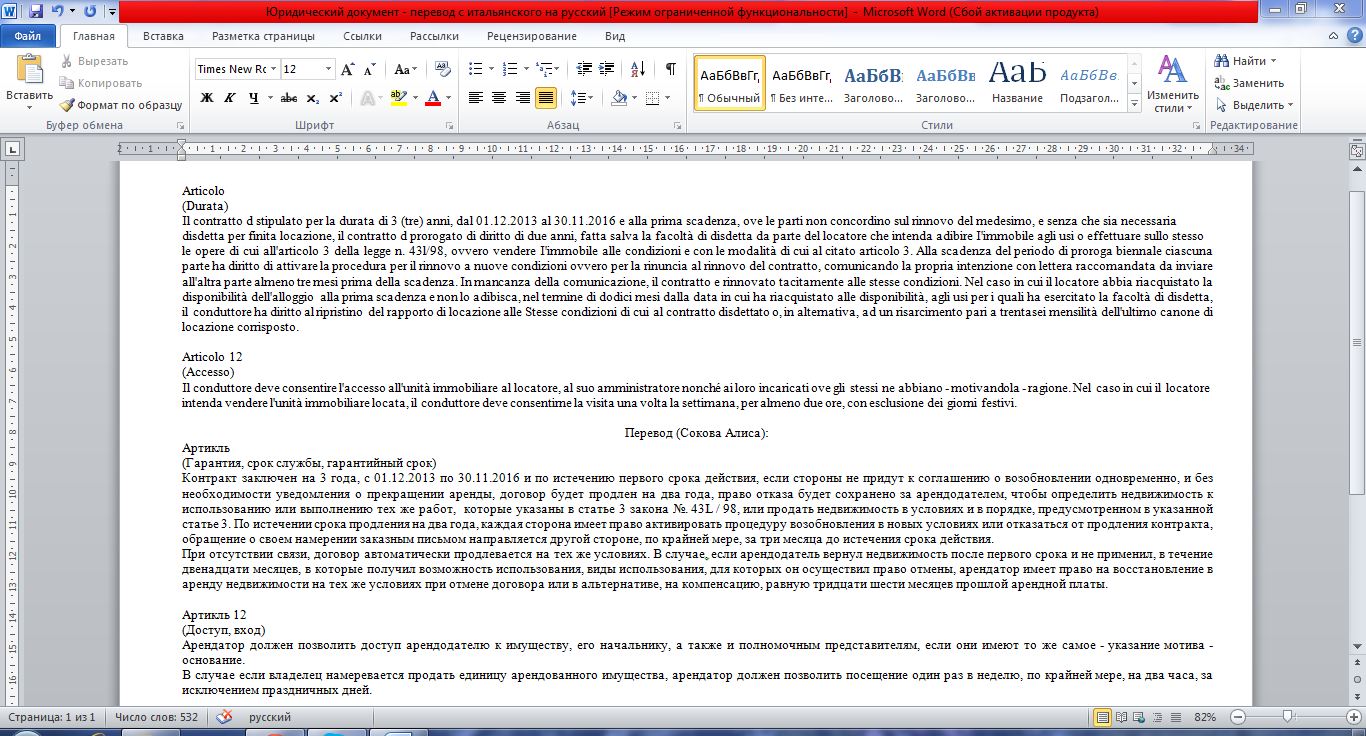Open the Times New Roman font name dropdown
The width and height of the screenshot is (1366, 736).
273,69
